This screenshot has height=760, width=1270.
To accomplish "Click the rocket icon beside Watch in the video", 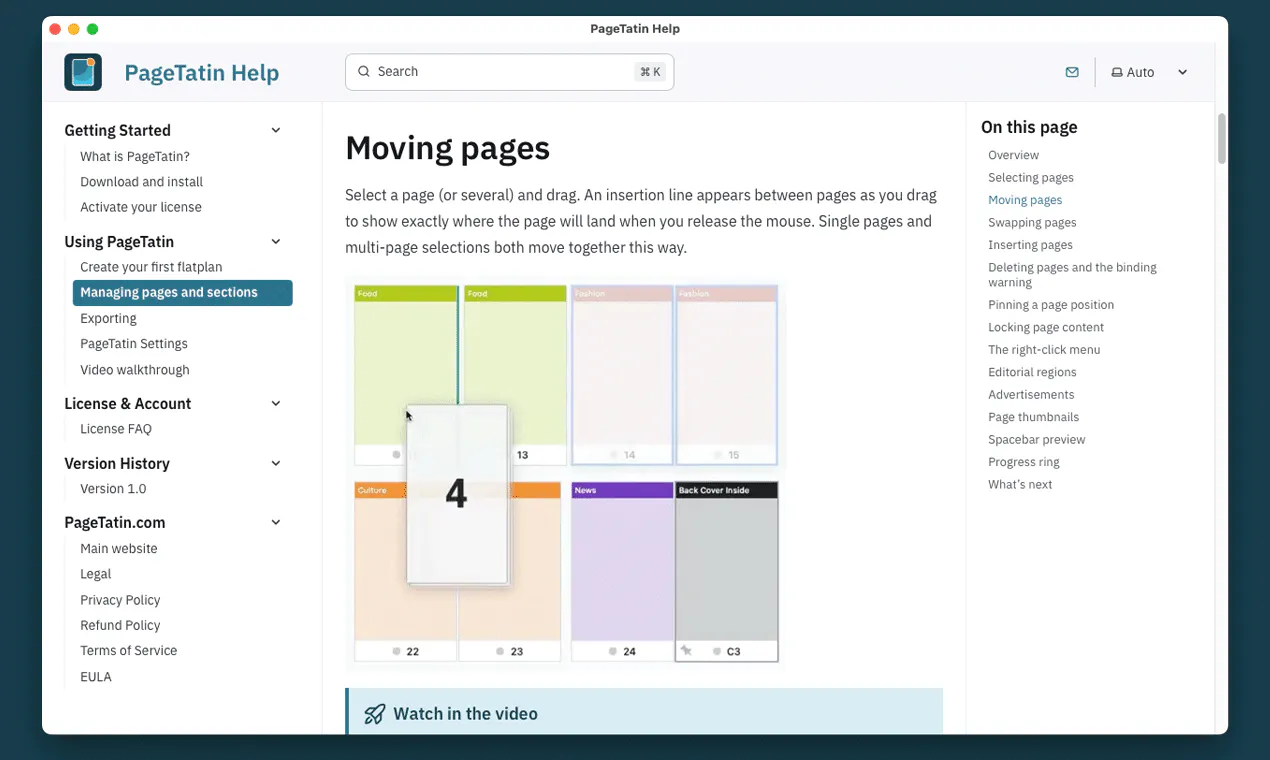I will pos(375,714).
